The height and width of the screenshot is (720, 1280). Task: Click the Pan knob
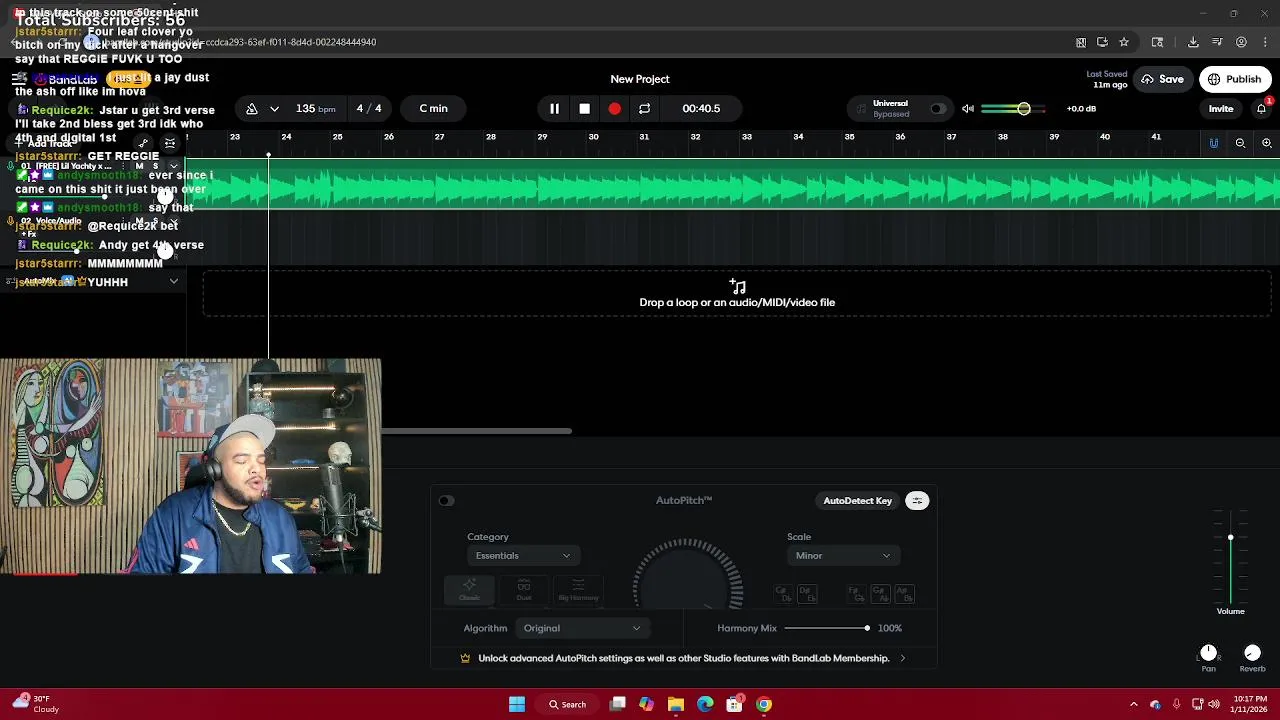click(1208, 653)
